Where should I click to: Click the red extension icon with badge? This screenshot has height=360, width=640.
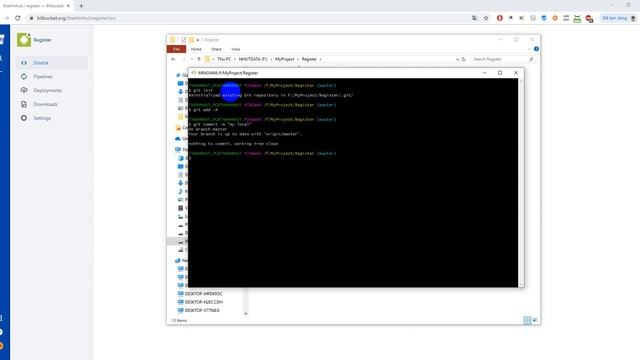click(589, 18)
